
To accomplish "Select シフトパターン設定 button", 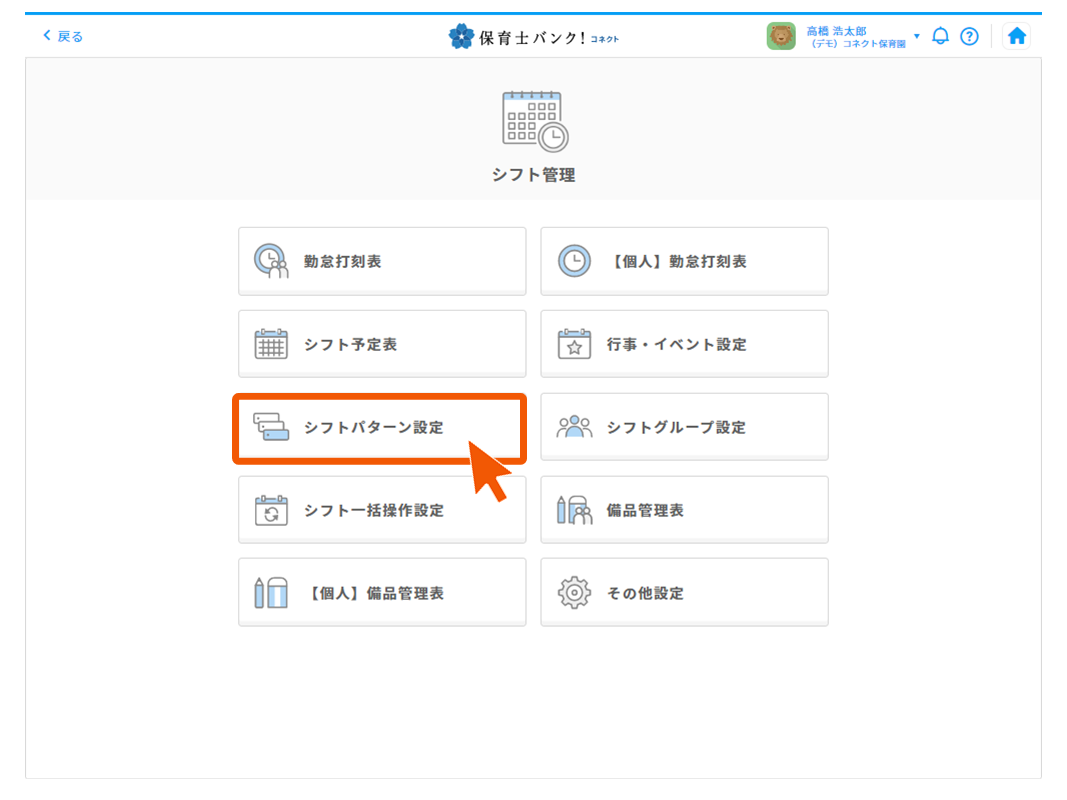I will click(379, 428).
